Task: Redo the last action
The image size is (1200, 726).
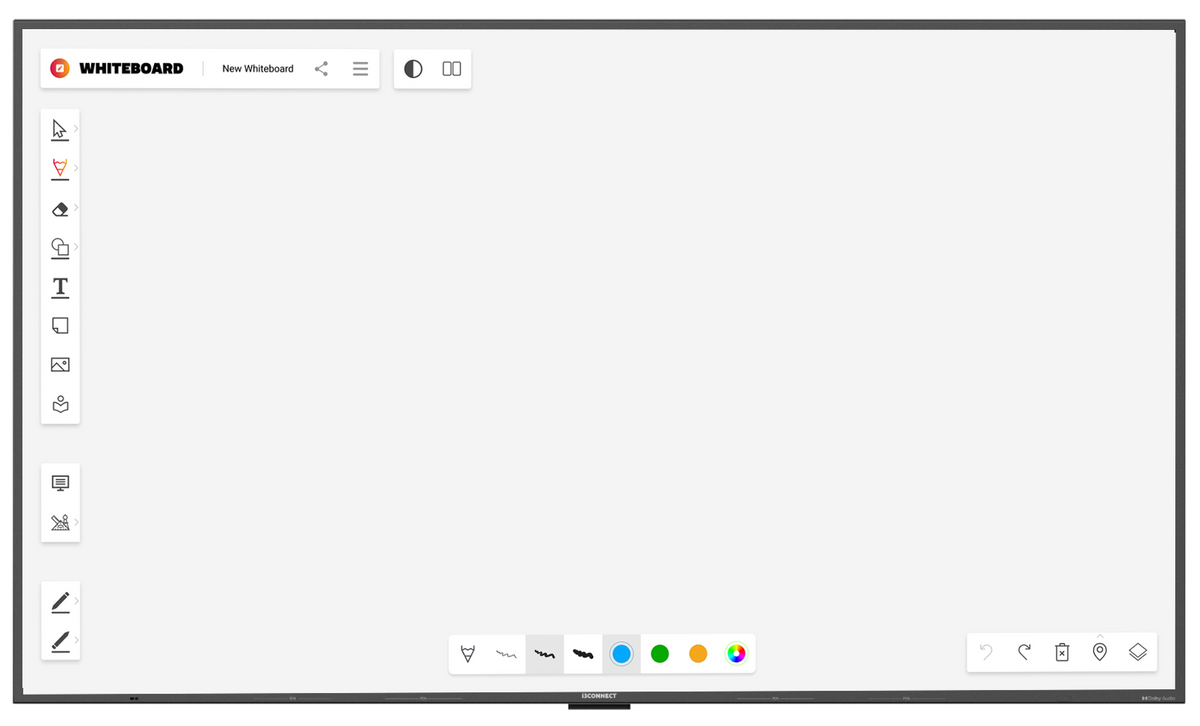Action: 1024,652
